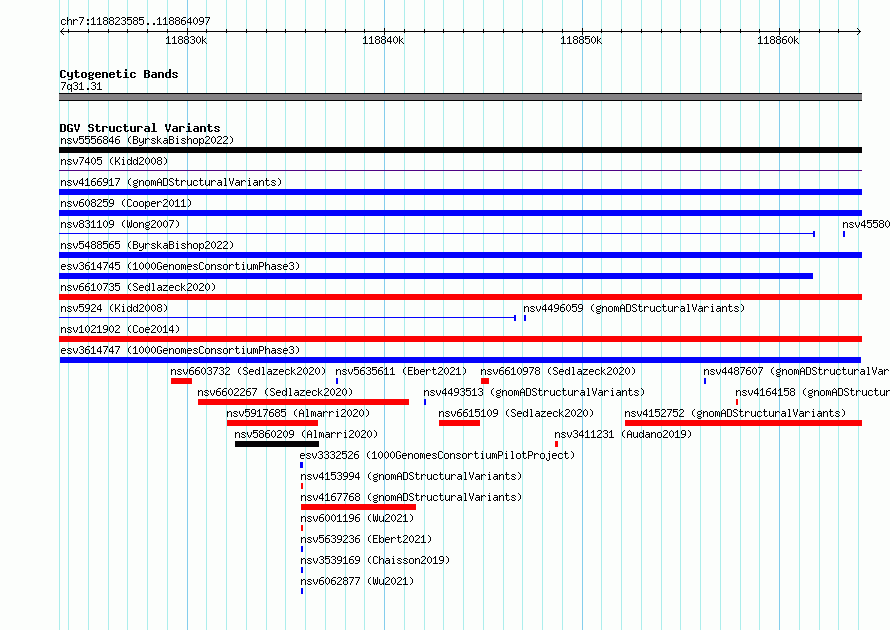Open nsv5917685 (Almarri2020) label

[x=298, y=413]
